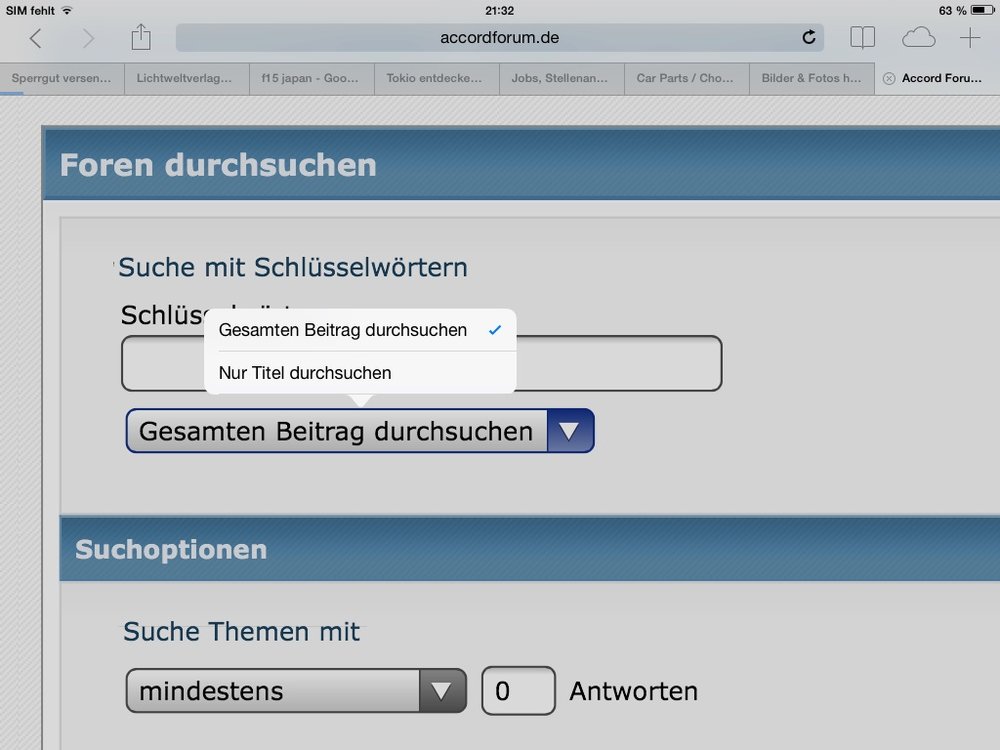Tap the Safari forward arrow
Screen dimensions: 1000x750
click(88, 39)
